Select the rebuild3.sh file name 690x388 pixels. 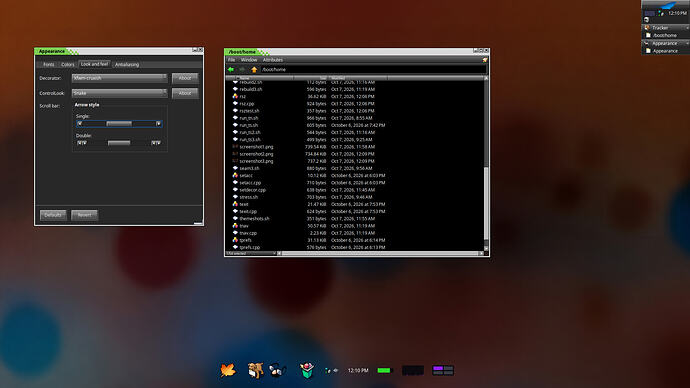click(251, 89)
